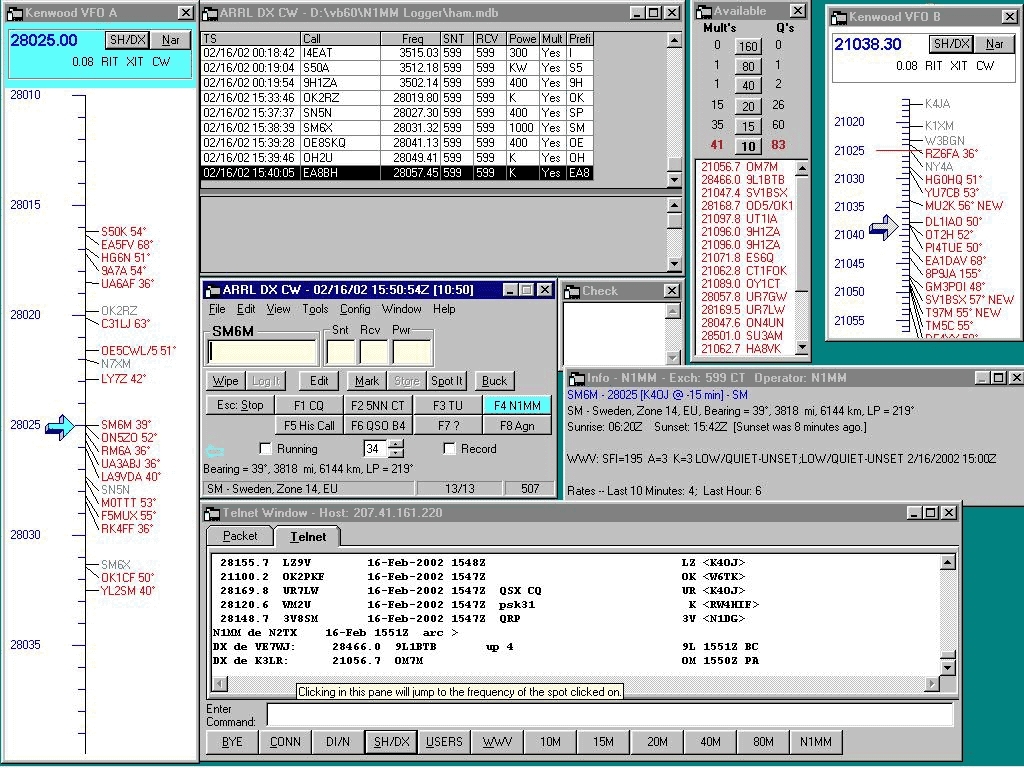The height and width of the screenshot is (768, 1024).
Task: Switch to the Packet tab
Action: (x=240, y=537)
